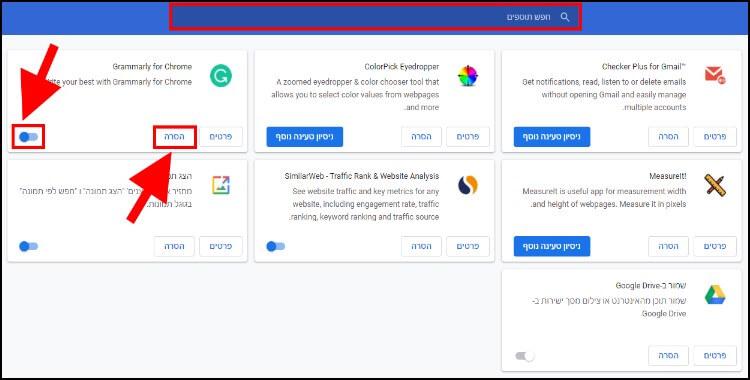Click the MeasureIt 'useful app' description
The height and width of the screenshot is (380, 750).
pos(604,198)
